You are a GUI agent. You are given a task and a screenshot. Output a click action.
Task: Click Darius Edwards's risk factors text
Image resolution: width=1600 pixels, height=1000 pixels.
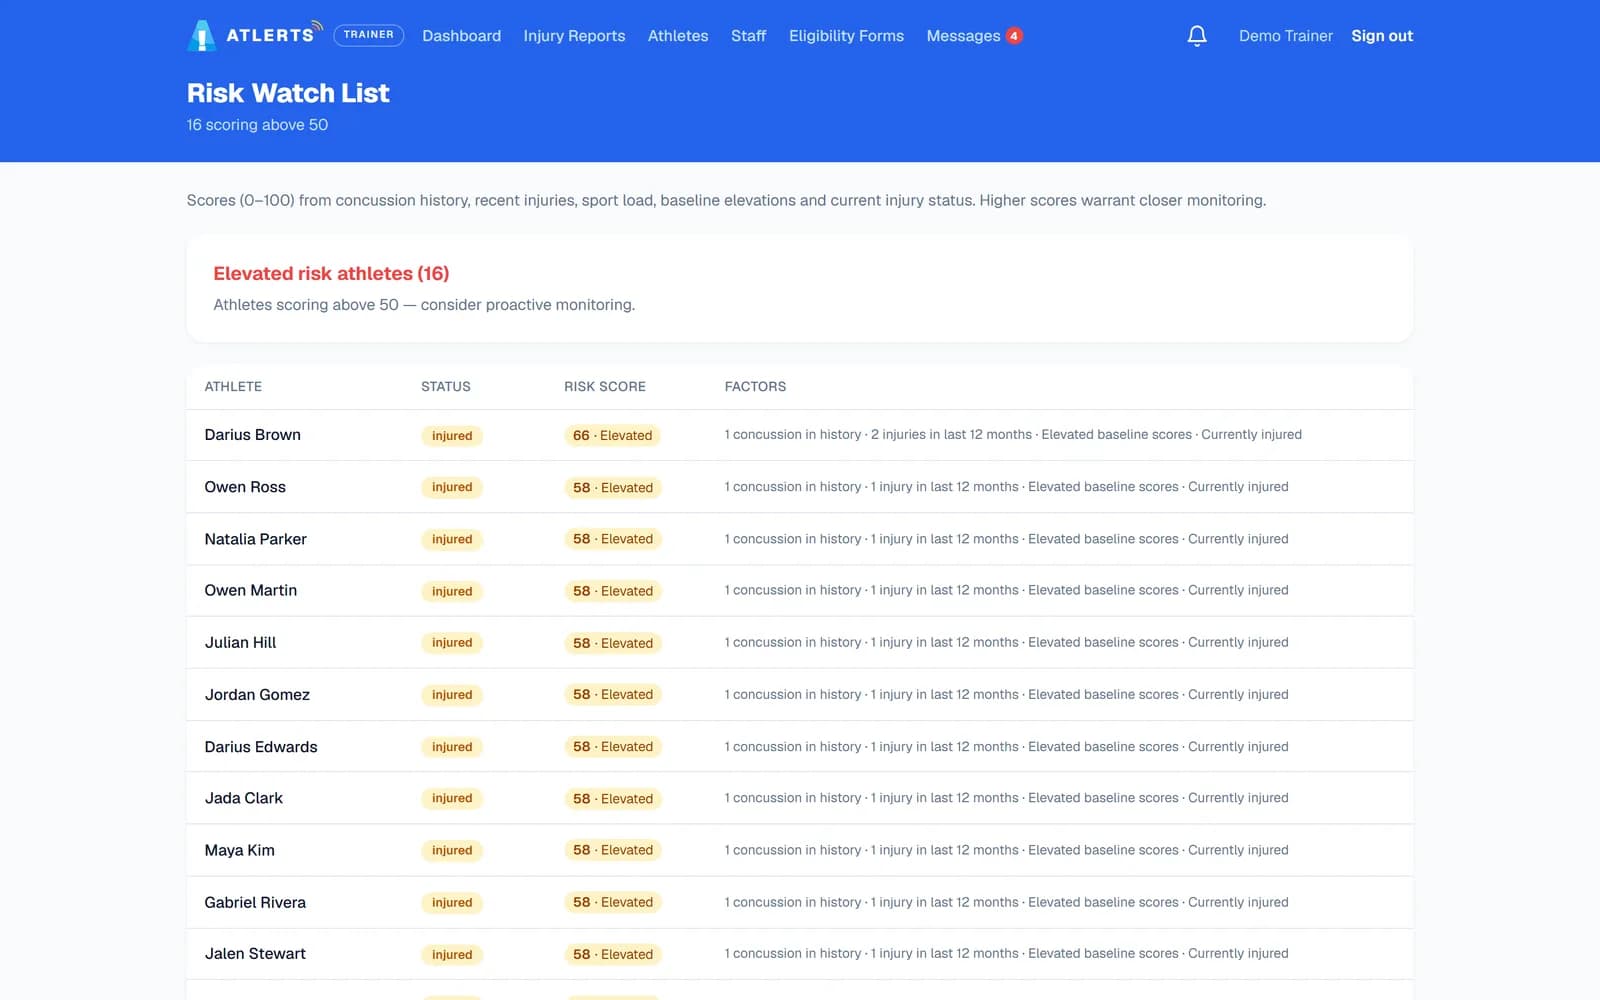(x=1006, y=746)
